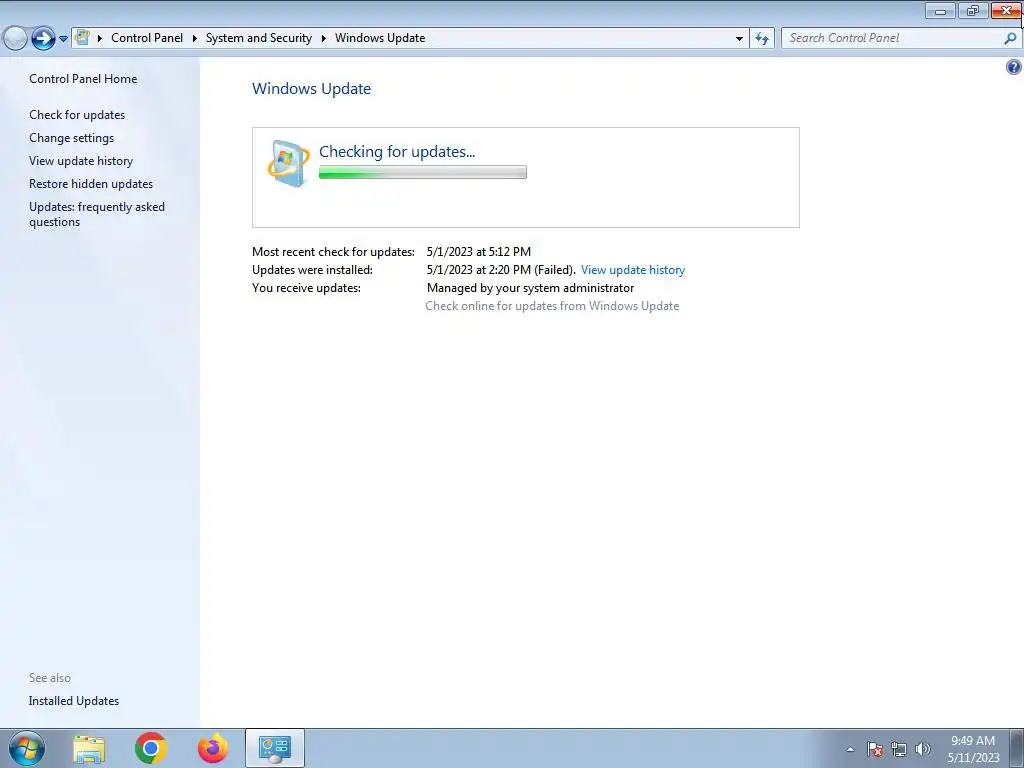Open Windows Explorer from the taskbar
This screenshot has width=1024, height=768.
89,749
